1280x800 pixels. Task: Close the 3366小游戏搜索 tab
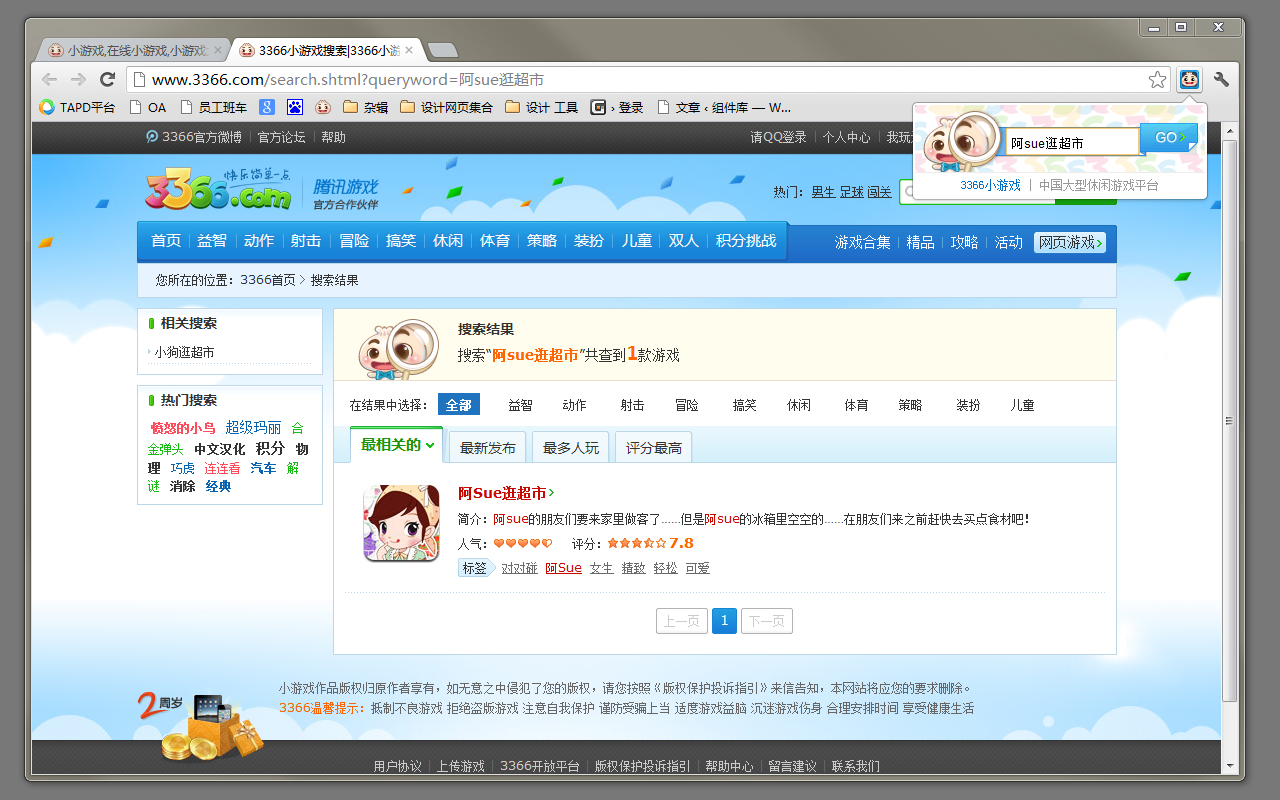click(x=409, y=50)
